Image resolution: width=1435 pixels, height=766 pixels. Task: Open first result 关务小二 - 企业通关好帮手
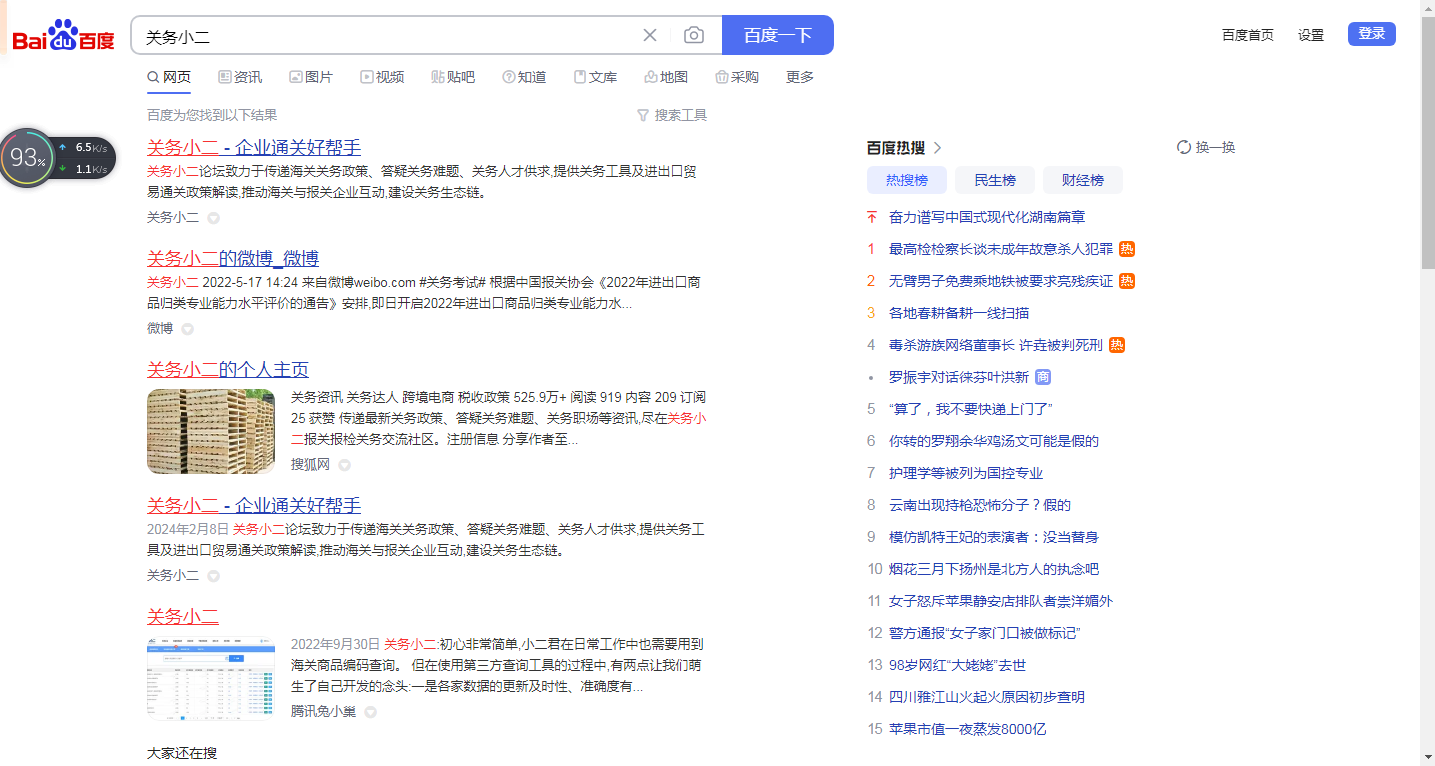tap(254, 148)
